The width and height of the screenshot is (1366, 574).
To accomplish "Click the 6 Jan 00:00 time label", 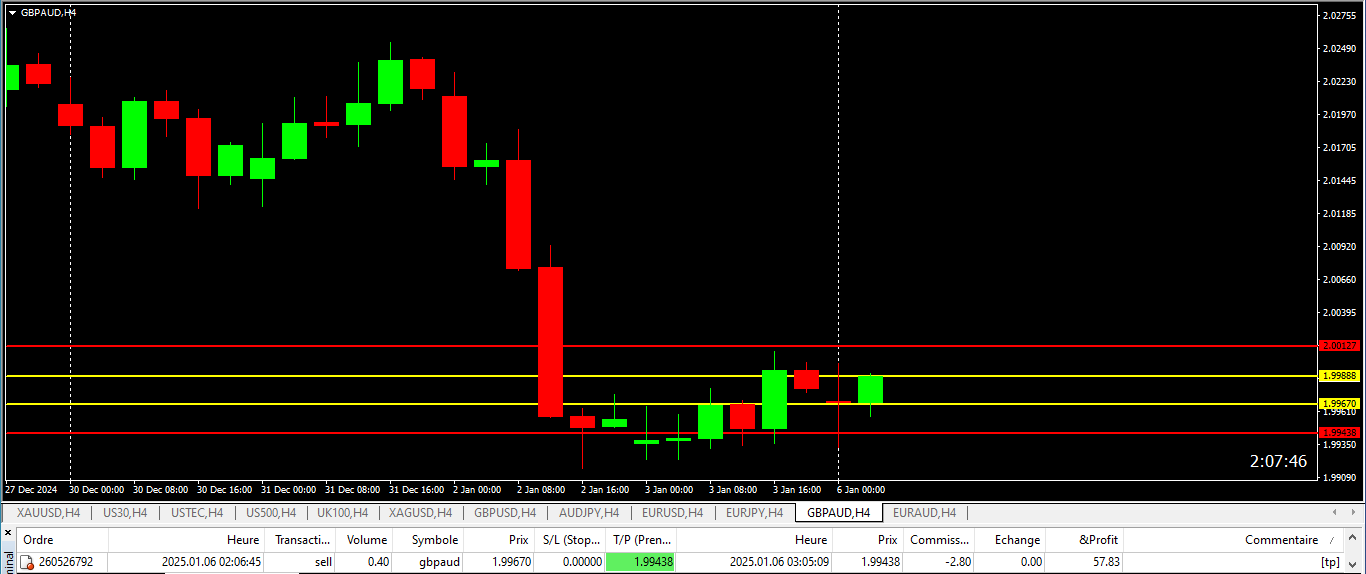I will pos(861,490).
